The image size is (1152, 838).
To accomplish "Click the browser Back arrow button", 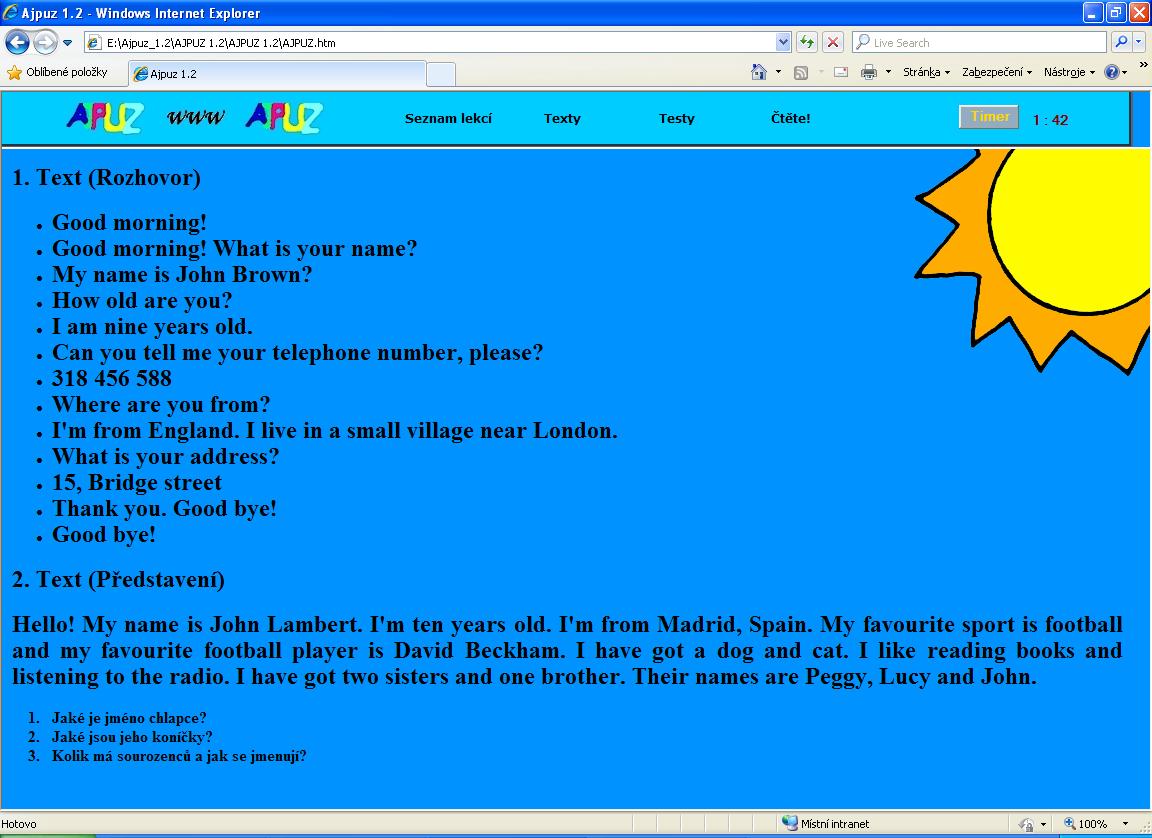I will [x=18, y=43].
